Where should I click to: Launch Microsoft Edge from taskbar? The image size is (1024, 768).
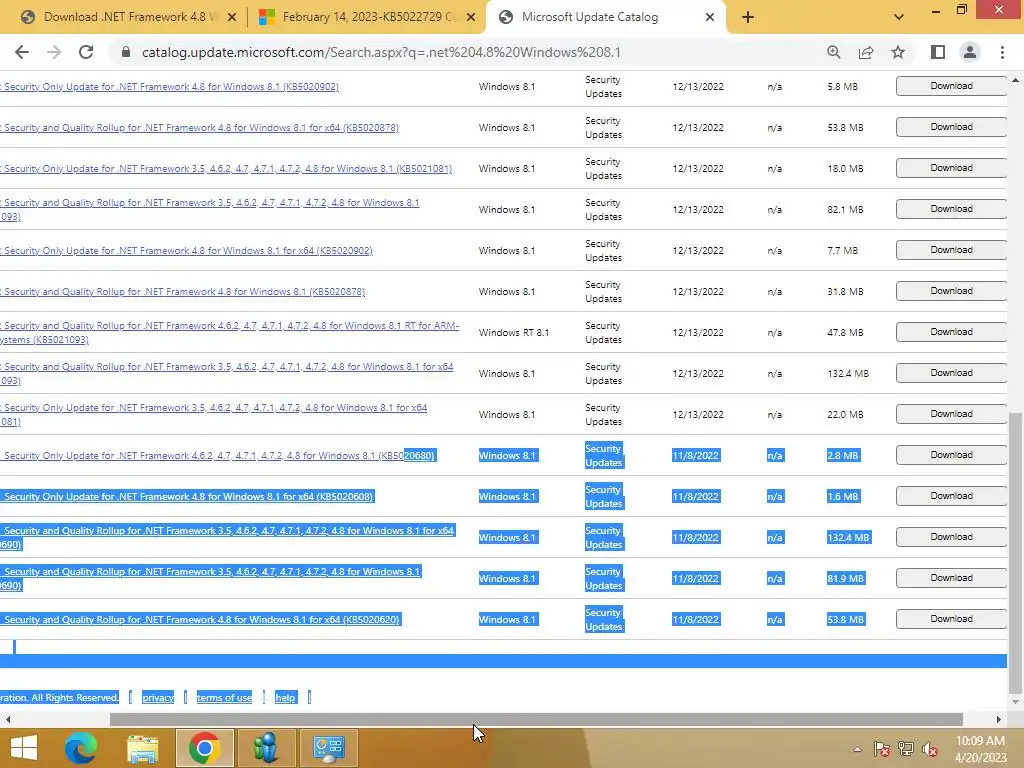point(81,747)
